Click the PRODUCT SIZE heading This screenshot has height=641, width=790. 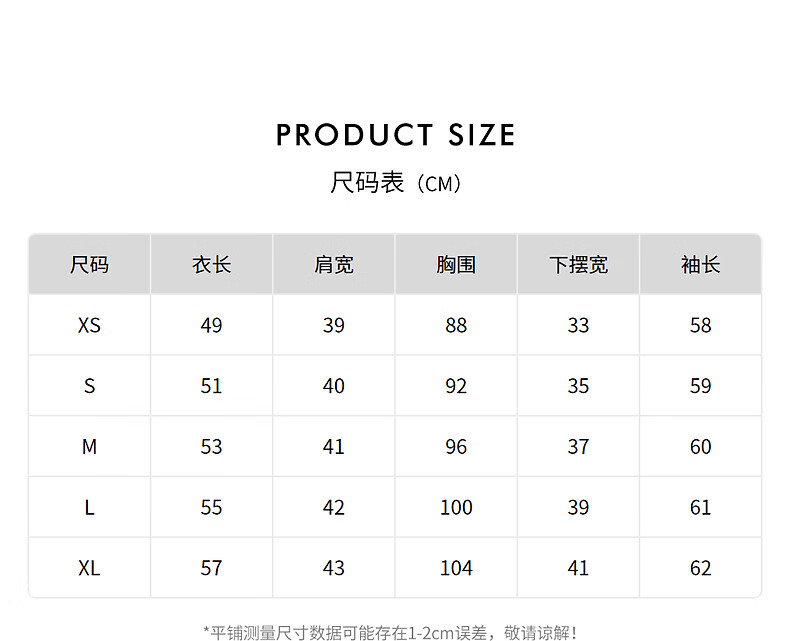395,135
